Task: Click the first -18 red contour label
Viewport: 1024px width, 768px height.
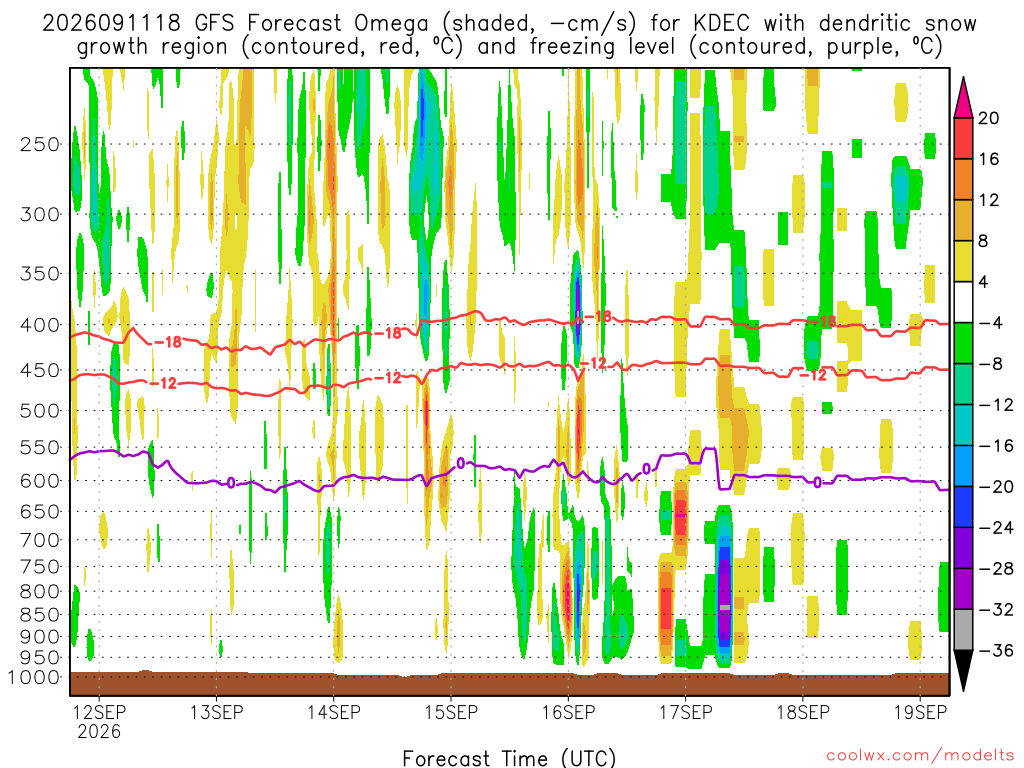Action: [x=167, y=342]
